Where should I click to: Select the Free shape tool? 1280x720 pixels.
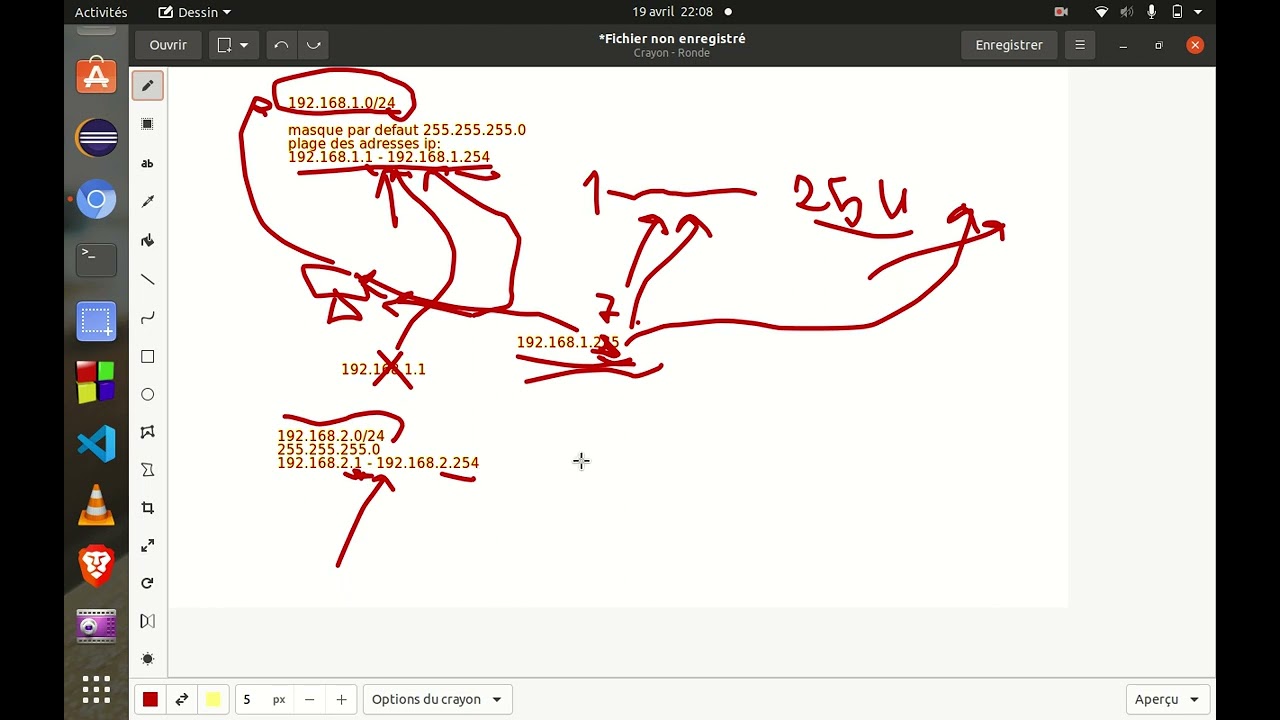tap(147, 470)
